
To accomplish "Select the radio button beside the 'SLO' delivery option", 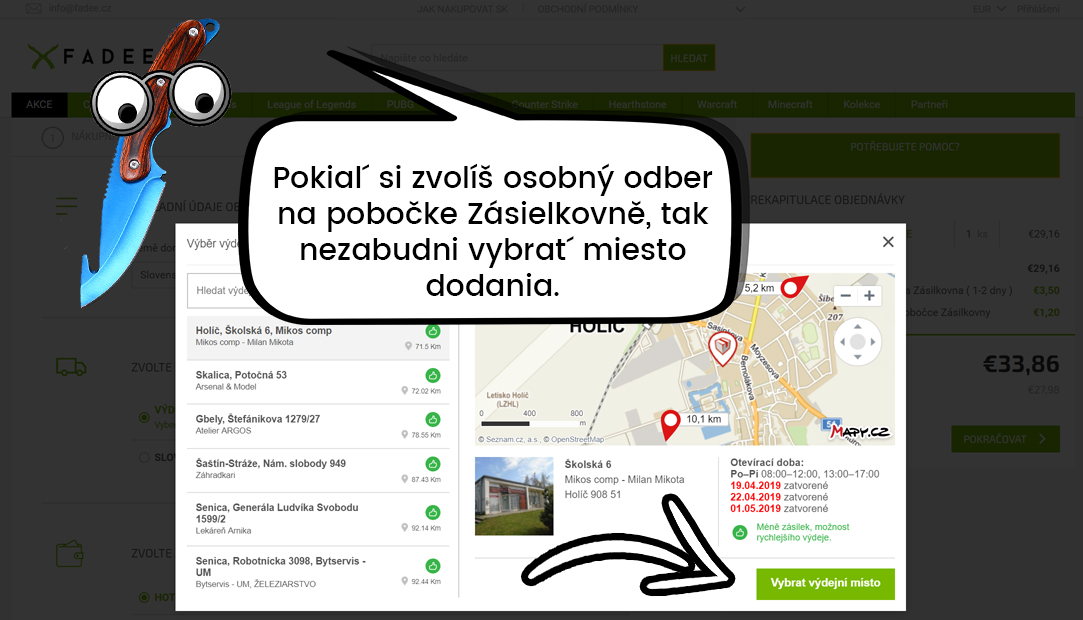I will pyautogui.click(x=144, y=457).
